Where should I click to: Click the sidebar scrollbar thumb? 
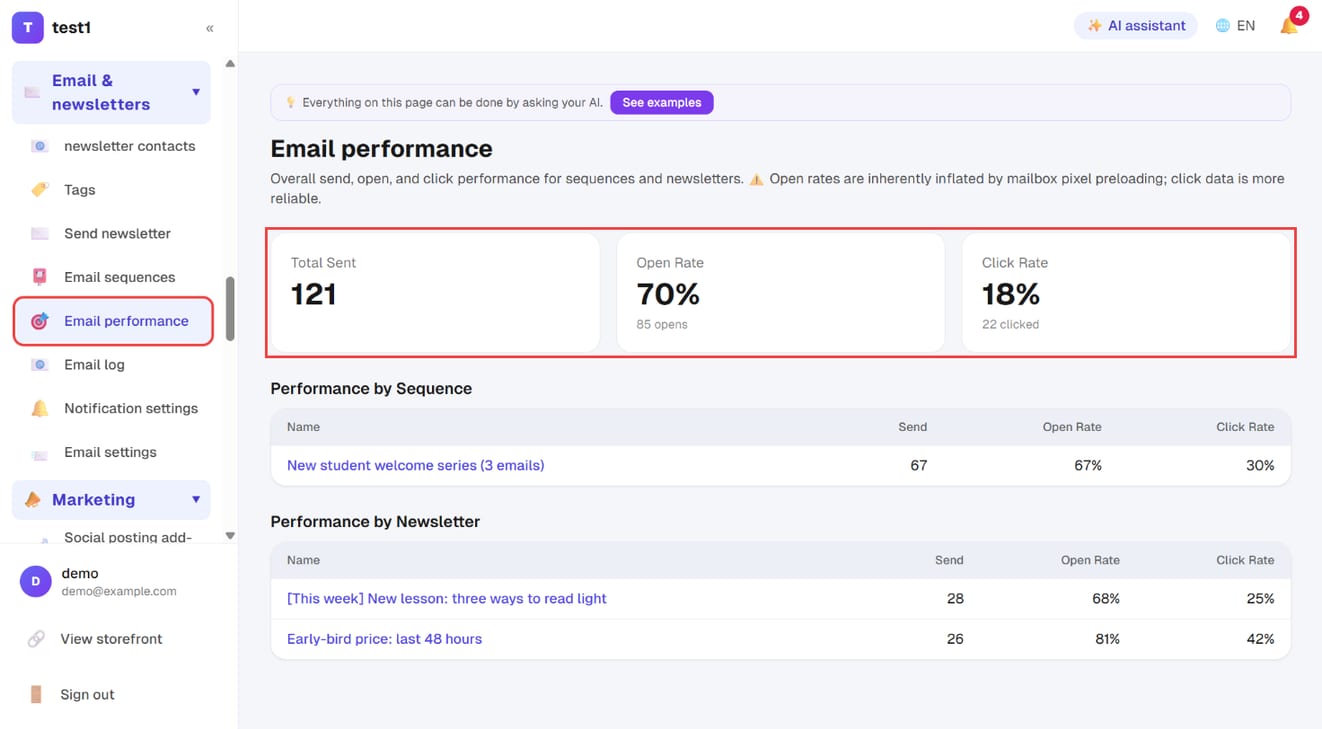click(230, 309)
